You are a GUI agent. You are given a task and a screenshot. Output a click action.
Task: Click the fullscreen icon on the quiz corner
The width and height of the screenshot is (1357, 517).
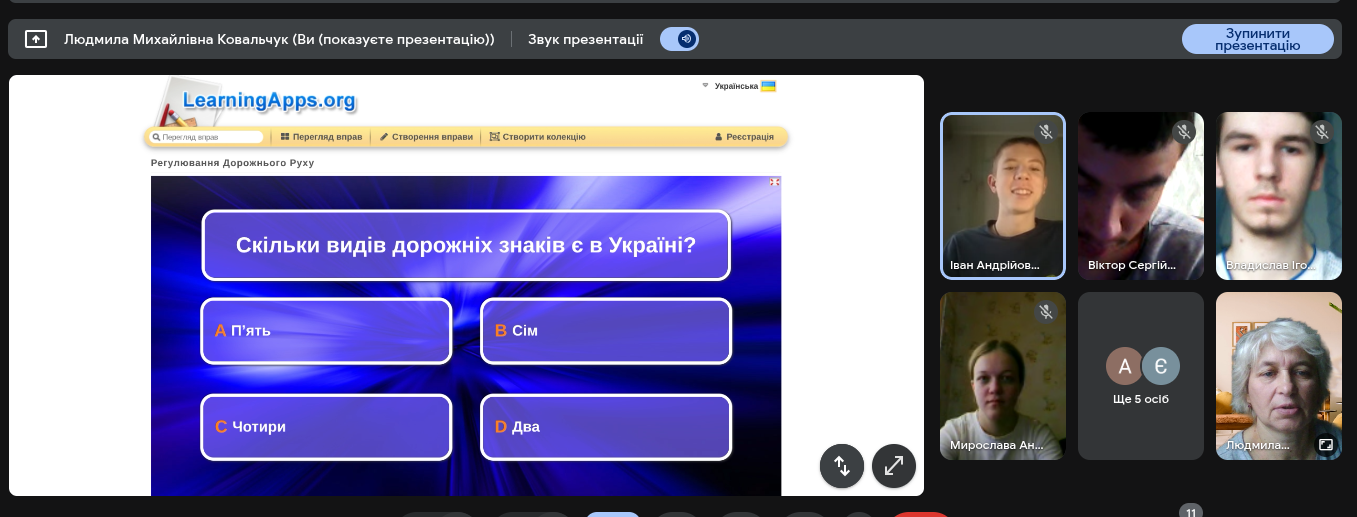click(x=774, y=182)
